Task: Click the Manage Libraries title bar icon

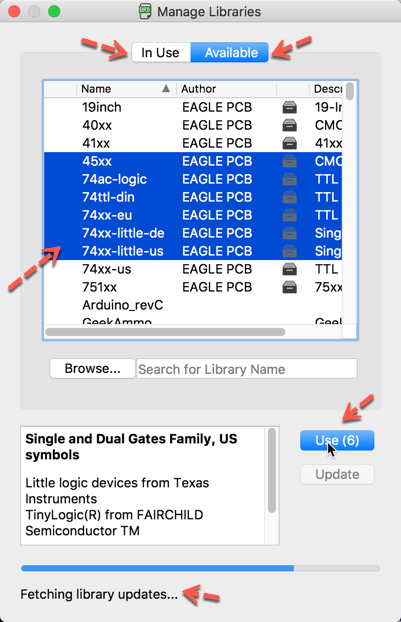Action: pos(145,11)
